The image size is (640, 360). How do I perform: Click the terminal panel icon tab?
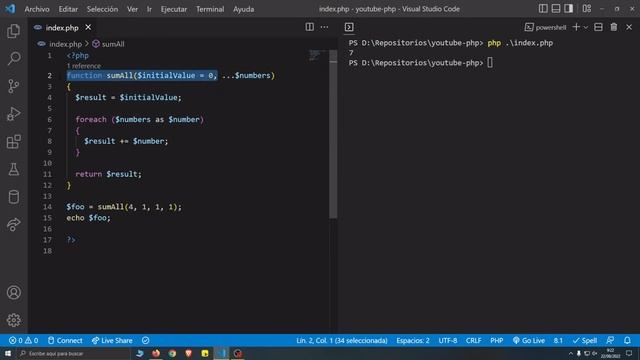(x=349, y=27)
